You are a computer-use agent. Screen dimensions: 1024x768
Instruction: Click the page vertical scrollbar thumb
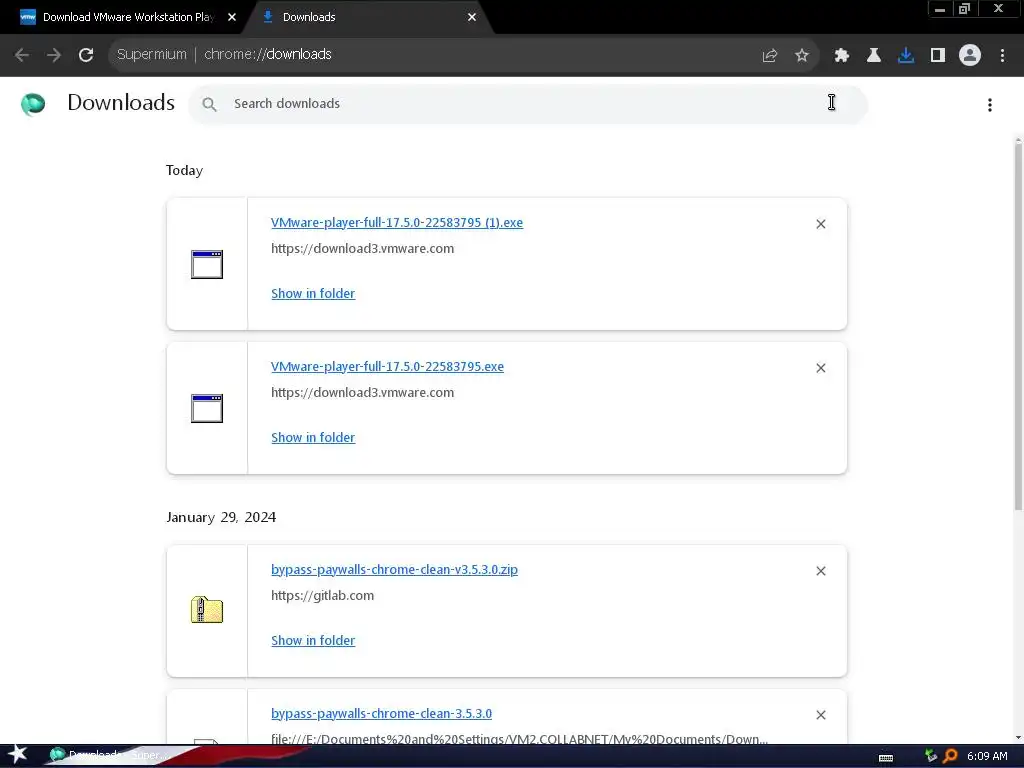pyautogui.click(x=1019, y=327)
